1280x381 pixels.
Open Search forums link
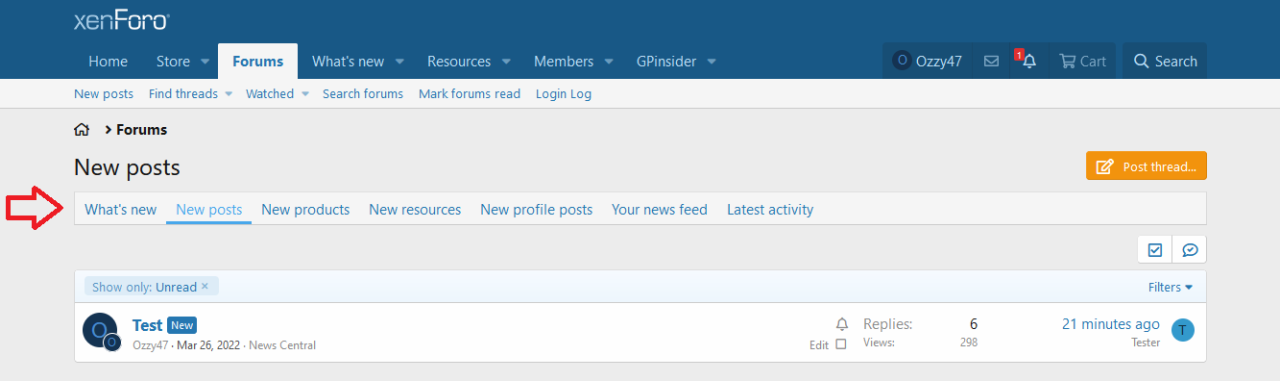tap(363, 94)
